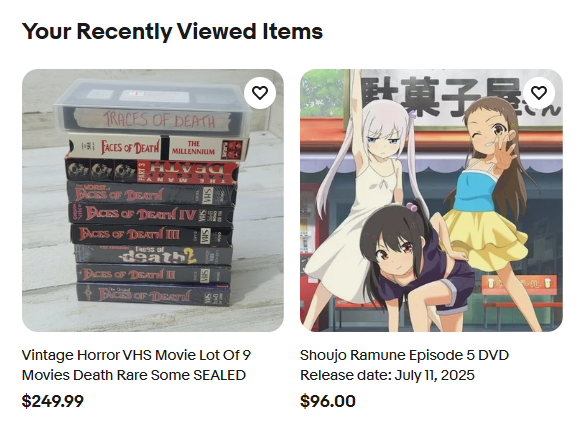Click the Traces of Death tape on top
Screen dimensions: 579x430
[x=151, y=107]
